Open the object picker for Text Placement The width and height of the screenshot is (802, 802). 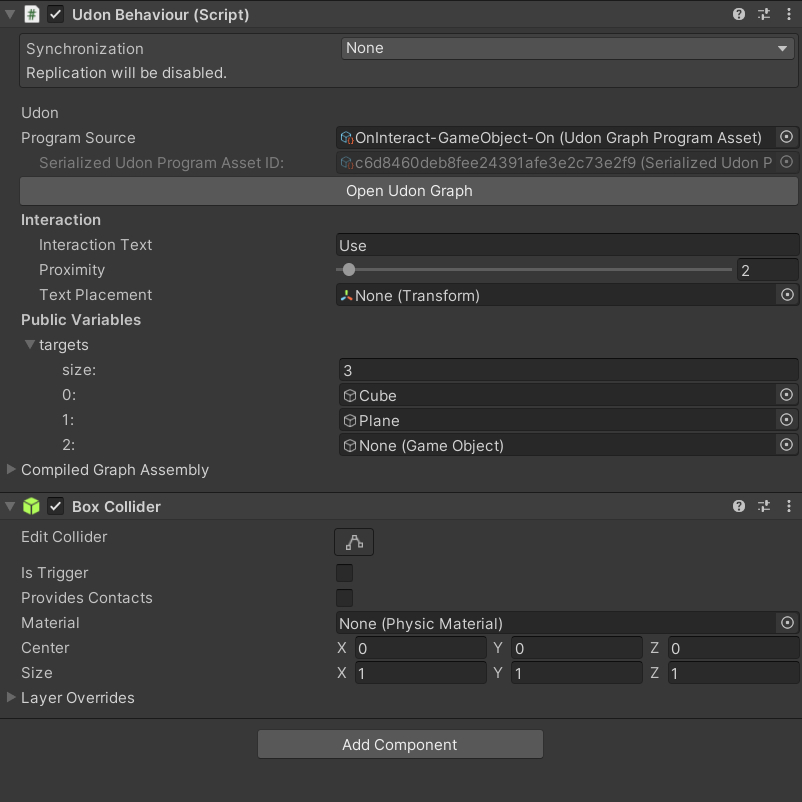[x=787, y=294]
